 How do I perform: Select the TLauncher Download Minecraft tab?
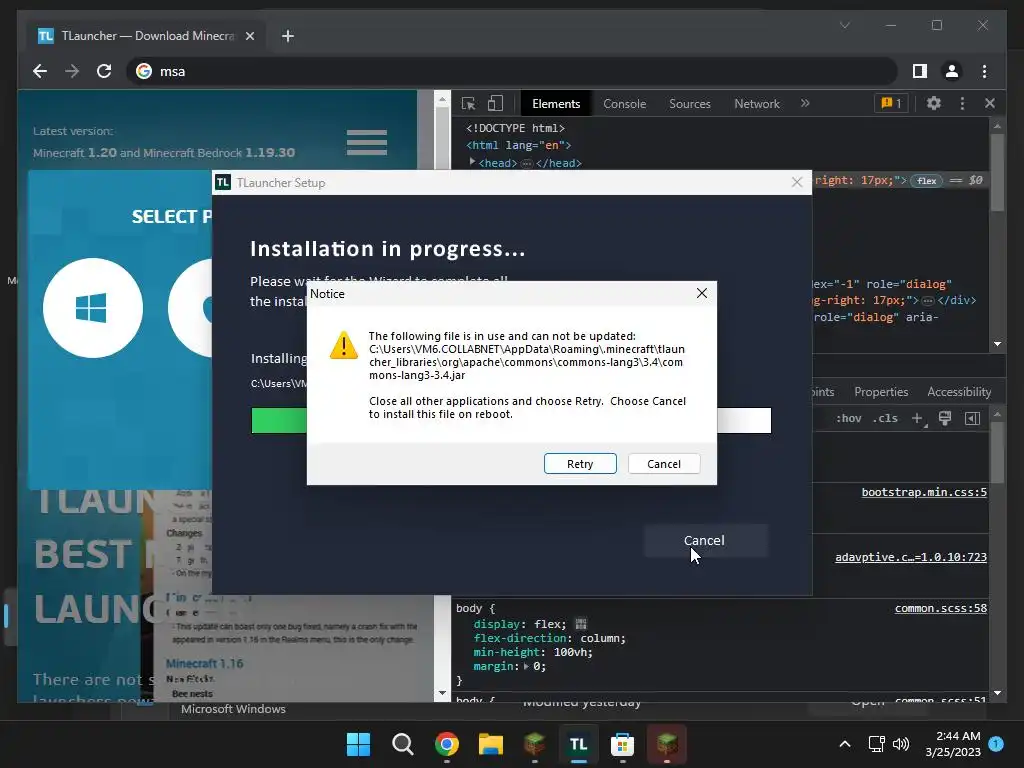(146, 36)
